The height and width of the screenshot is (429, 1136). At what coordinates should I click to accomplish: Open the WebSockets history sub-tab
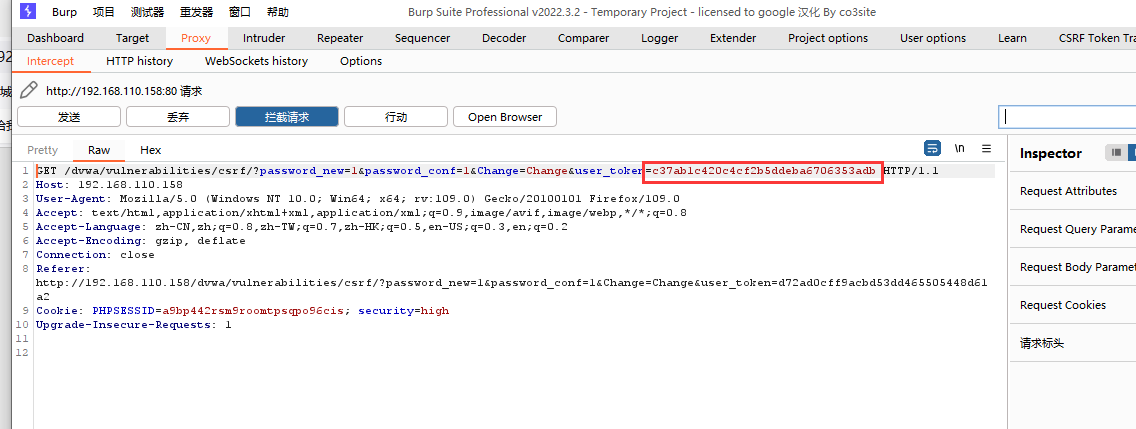click(256, 61)
